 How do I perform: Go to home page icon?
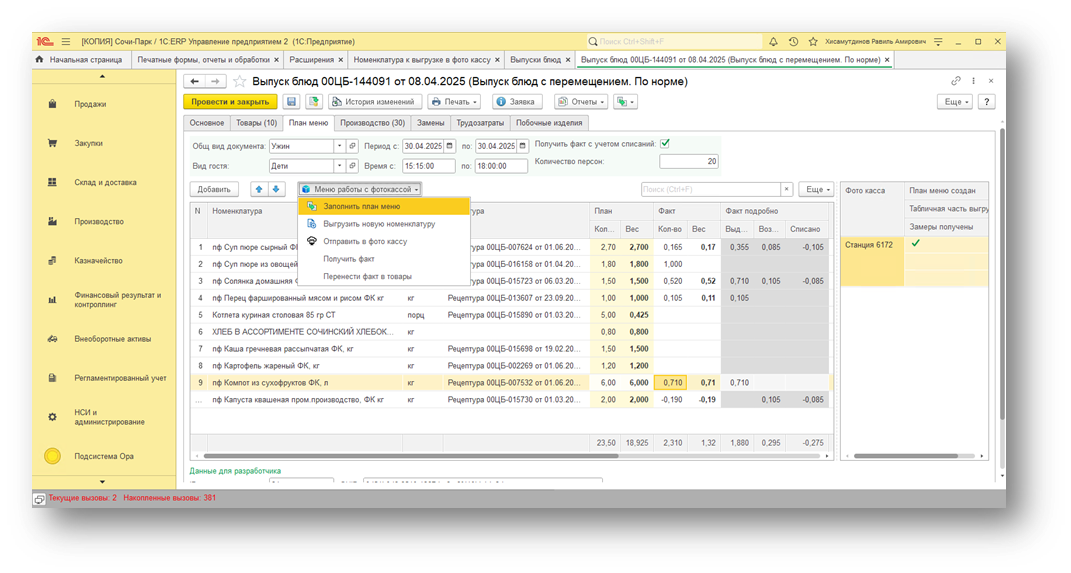(x=40, y=59)
